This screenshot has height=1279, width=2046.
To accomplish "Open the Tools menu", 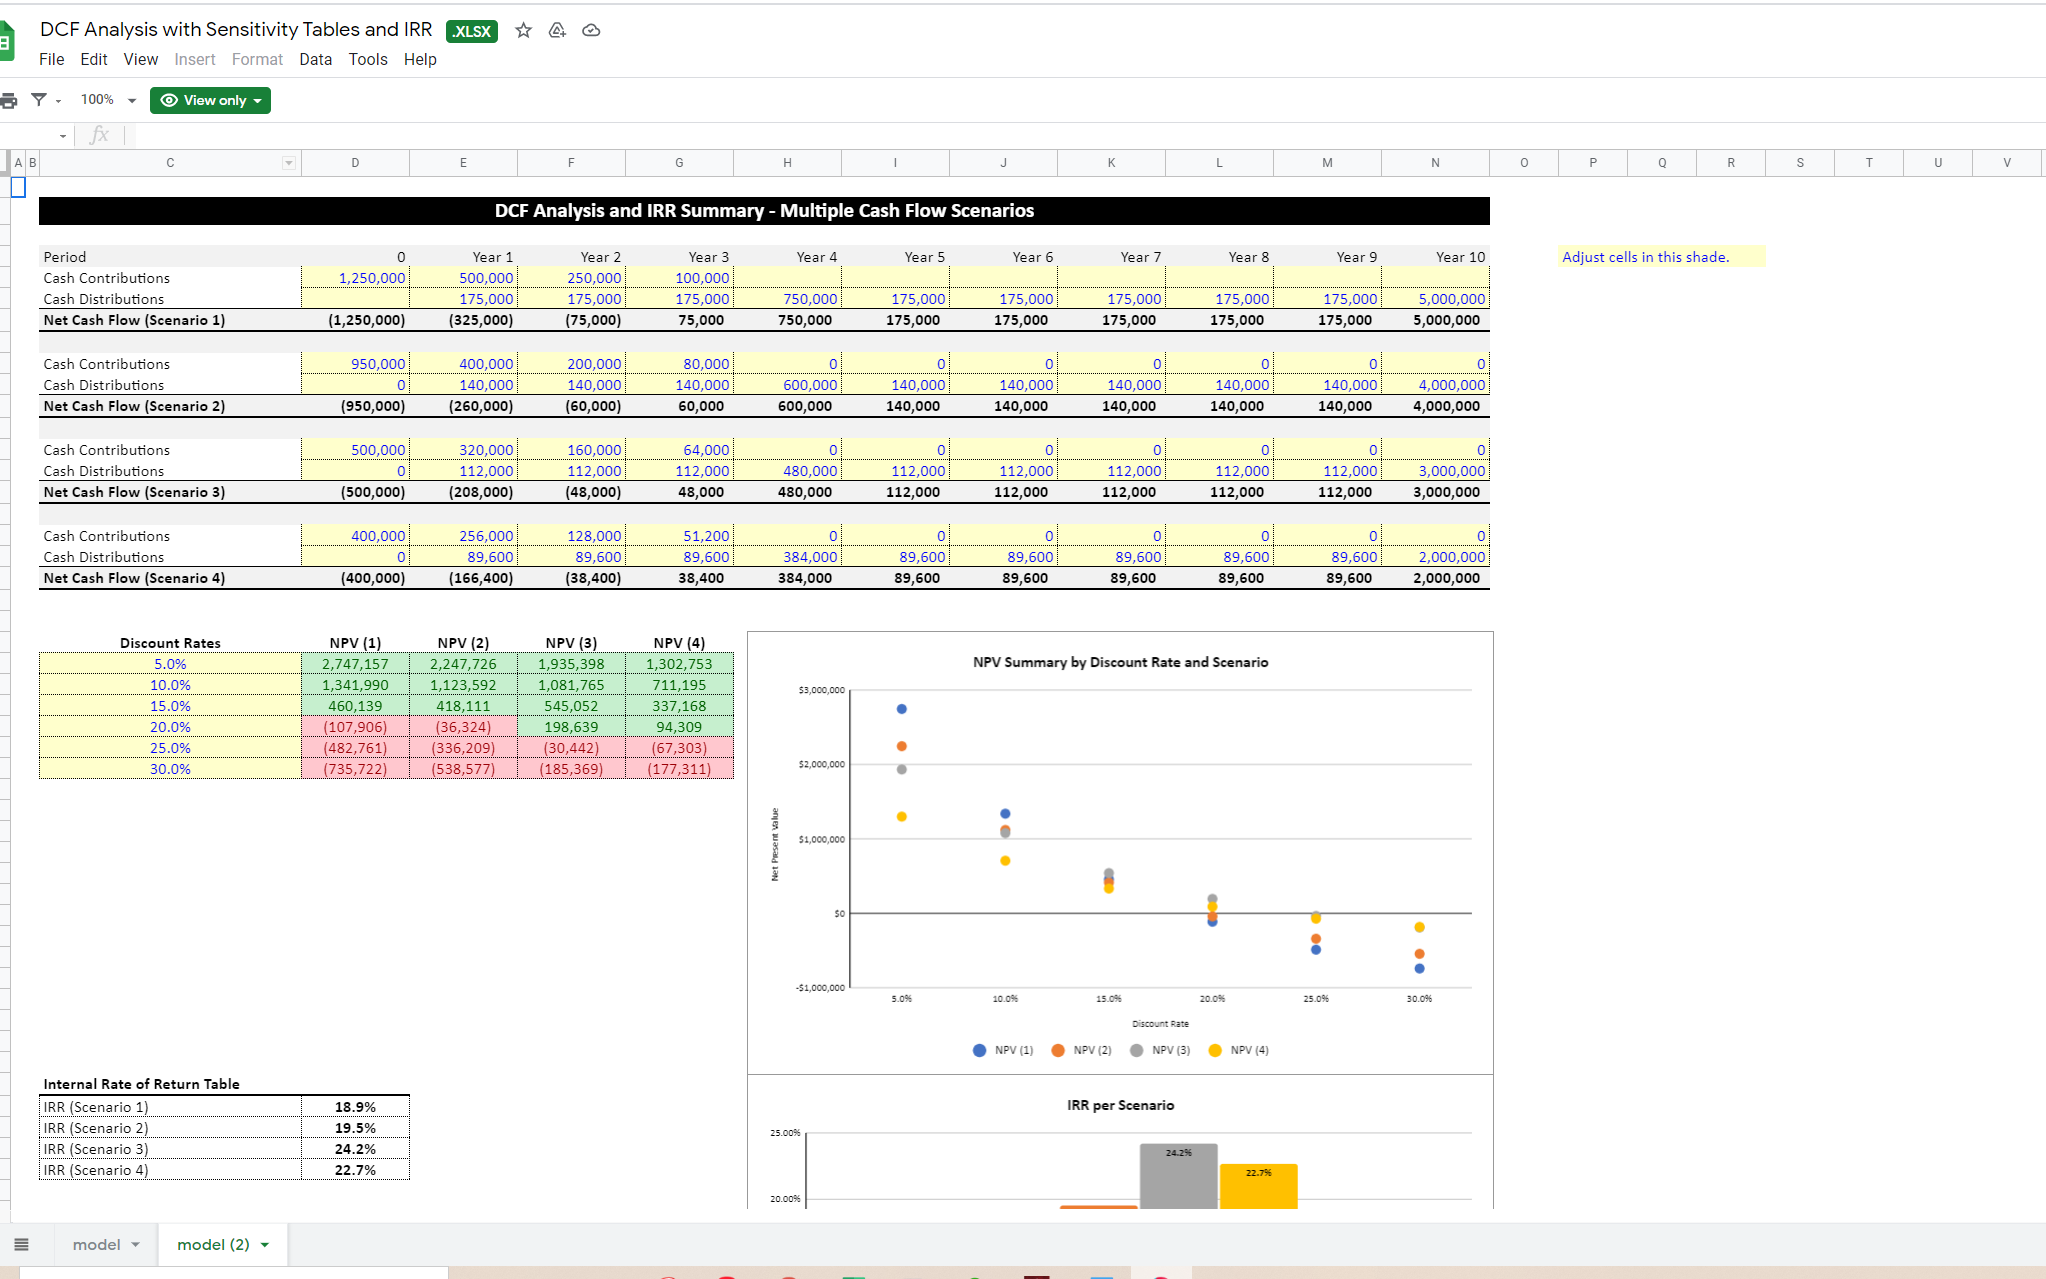I will click(x=368, y=59).
